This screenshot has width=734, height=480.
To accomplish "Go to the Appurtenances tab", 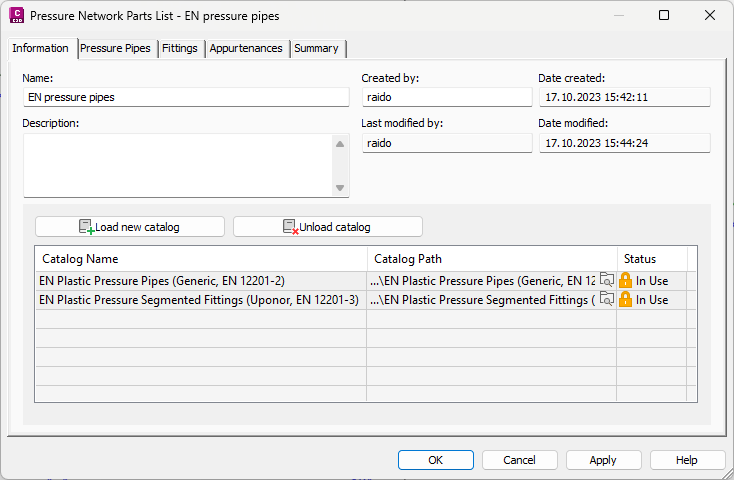I will click(x=246, y=48).
